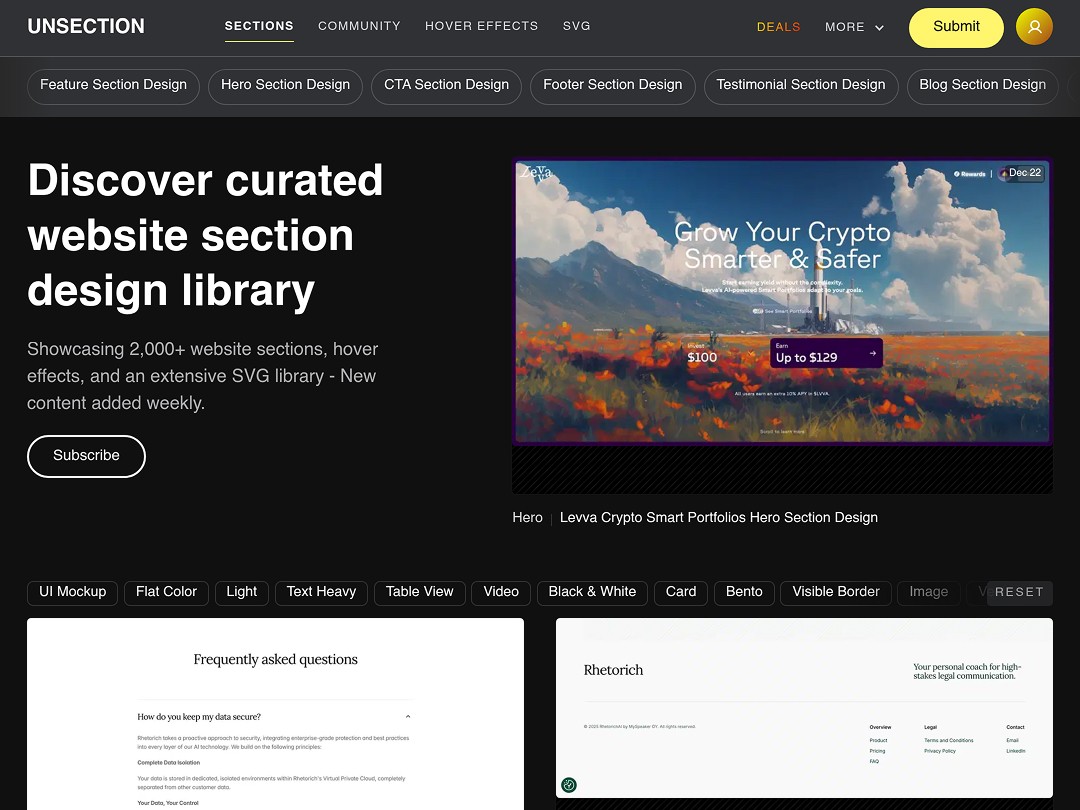Viewport: 1080px width, 810px height.
Task: Select the SVG navigation tab
Action: 577,26
